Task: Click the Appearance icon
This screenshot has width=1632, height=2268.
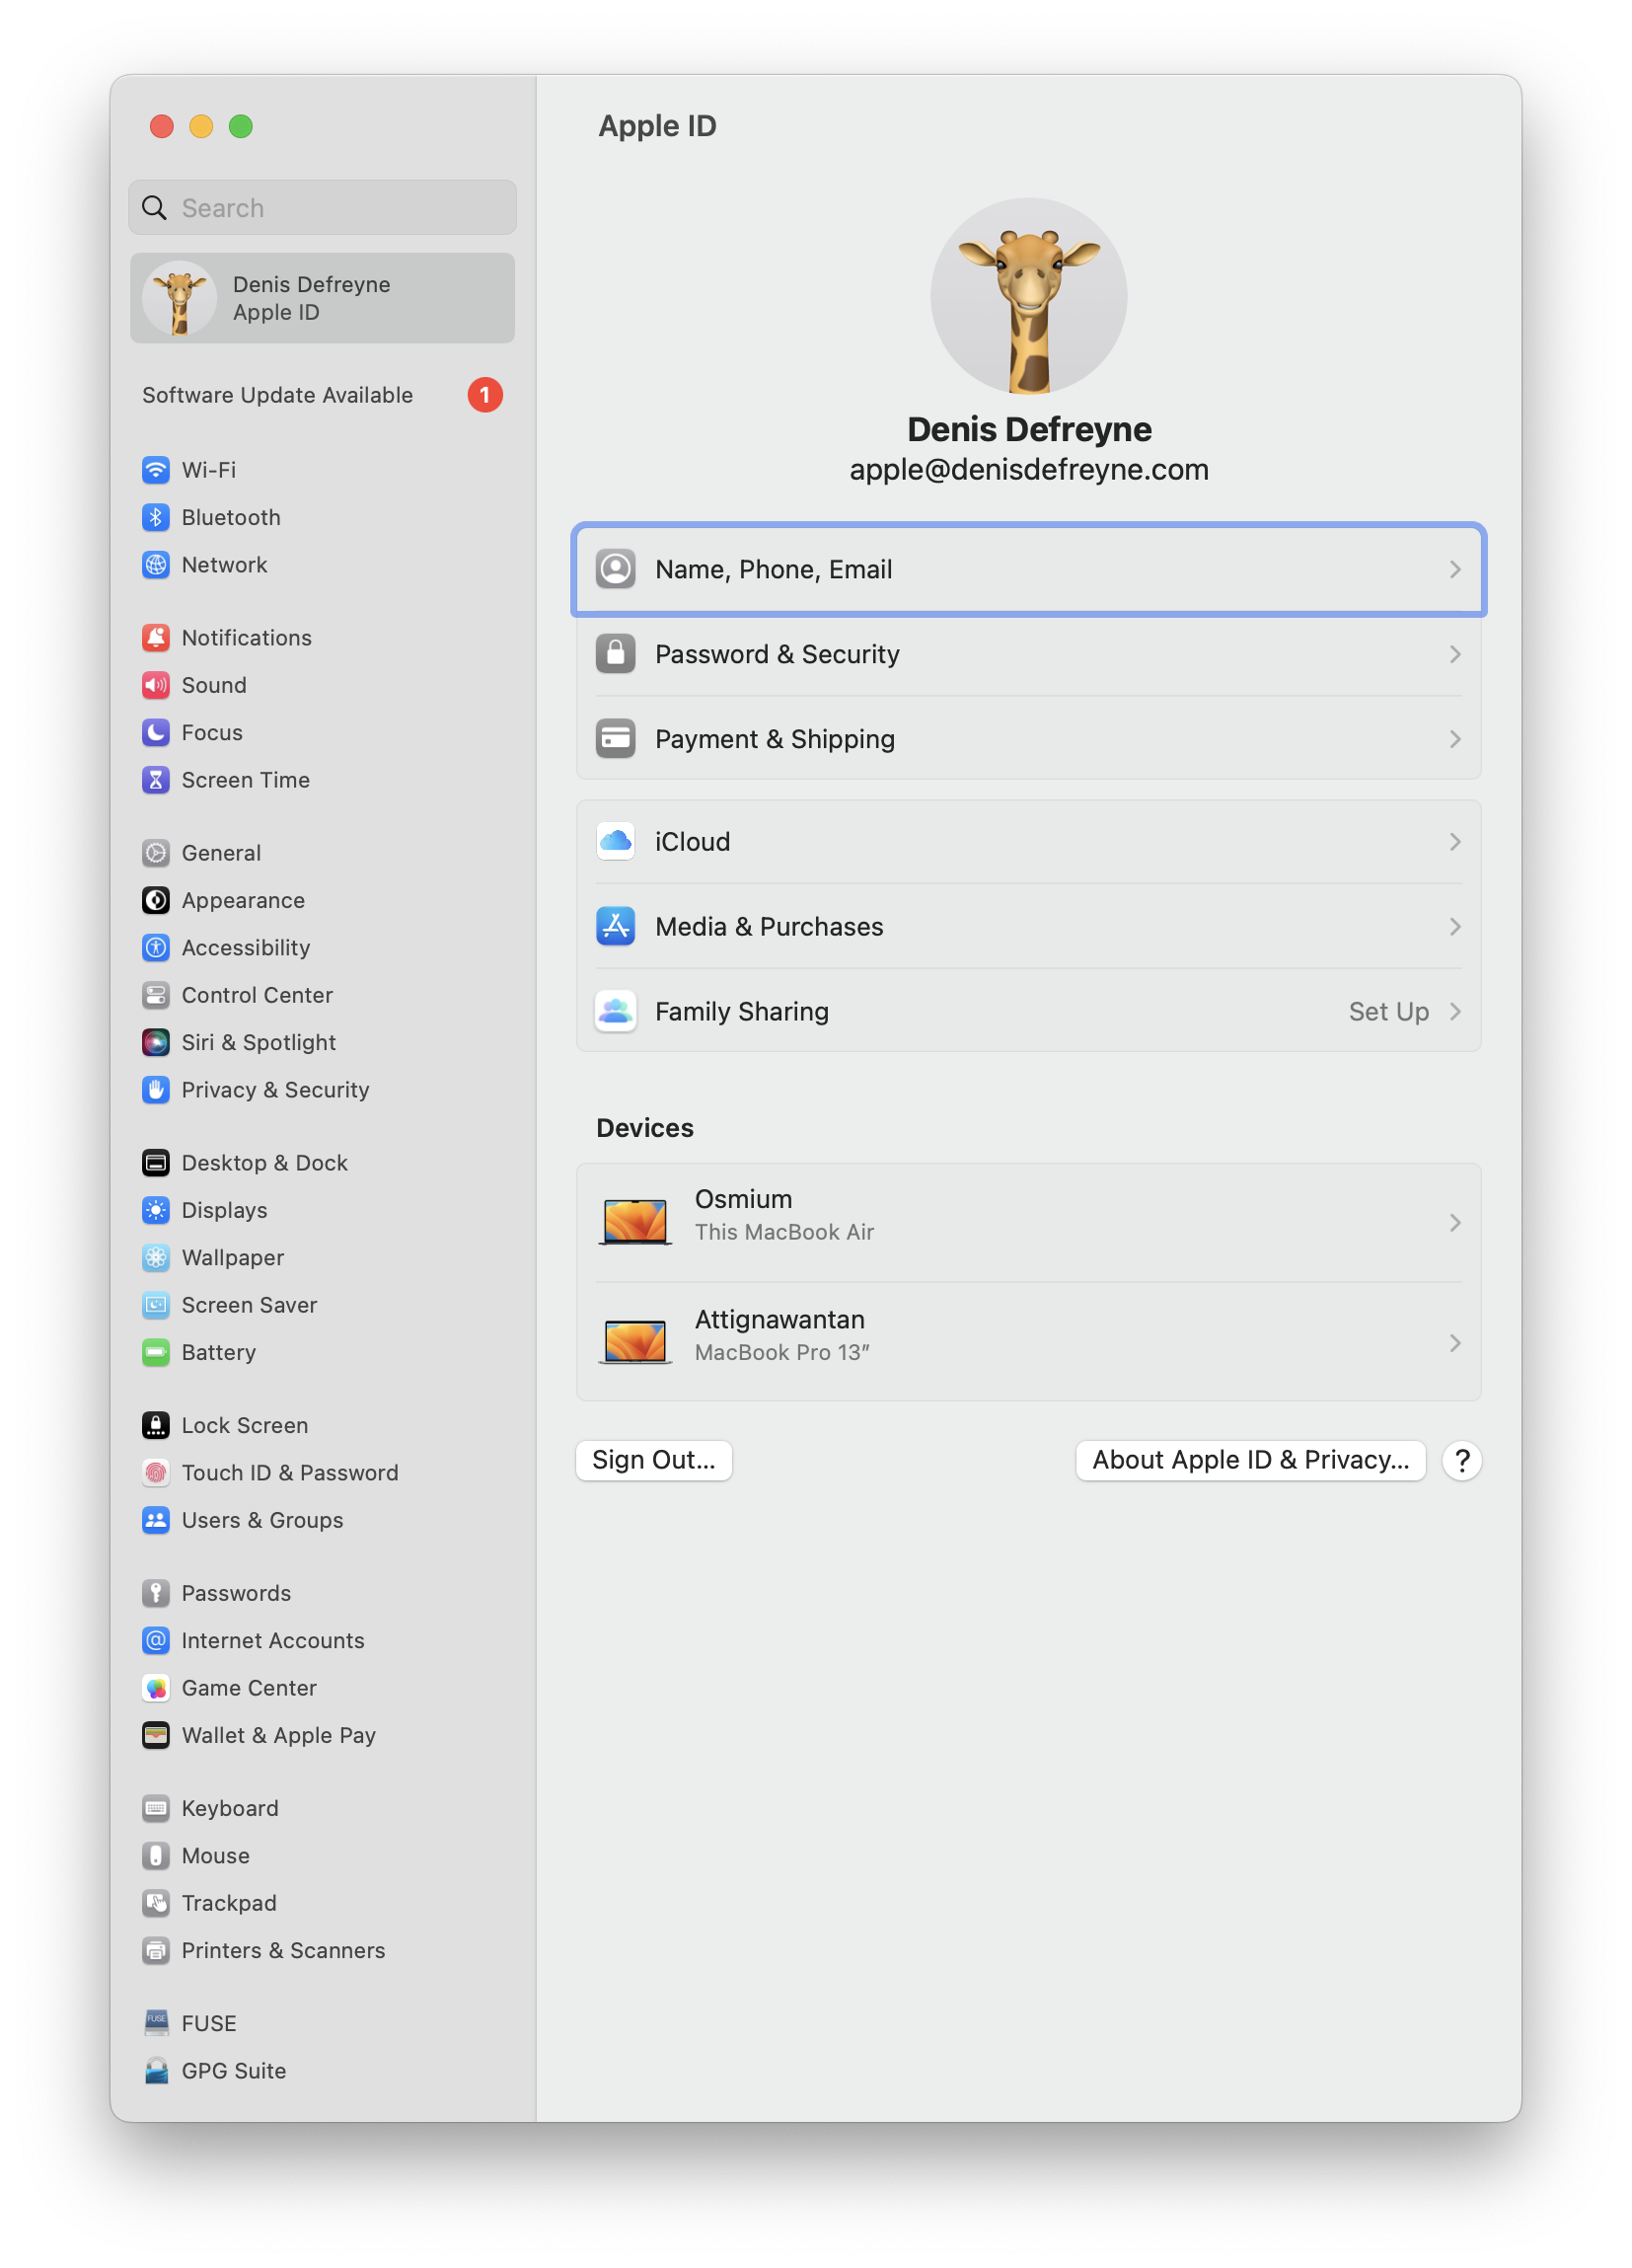Action: point(156,900)
